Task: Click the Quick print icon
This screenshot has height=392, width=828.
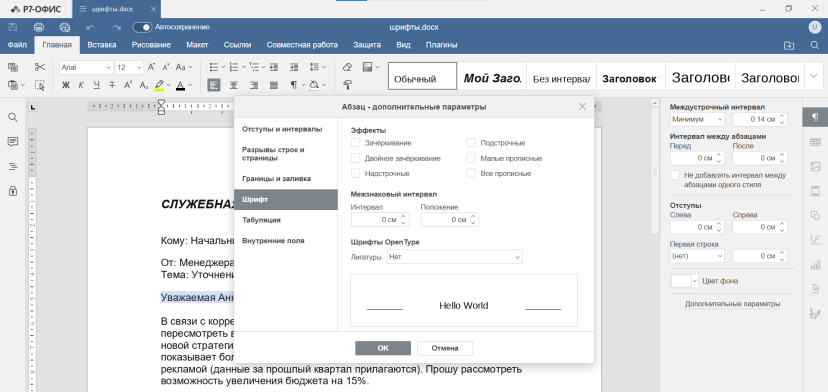Action: tap(64, 27)
